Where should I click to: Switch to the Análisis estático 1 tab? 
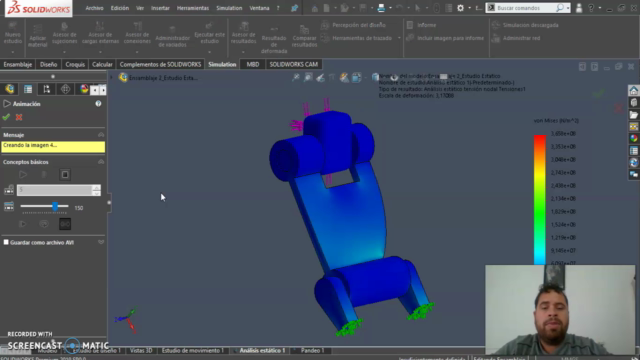(x=262, y=350)
